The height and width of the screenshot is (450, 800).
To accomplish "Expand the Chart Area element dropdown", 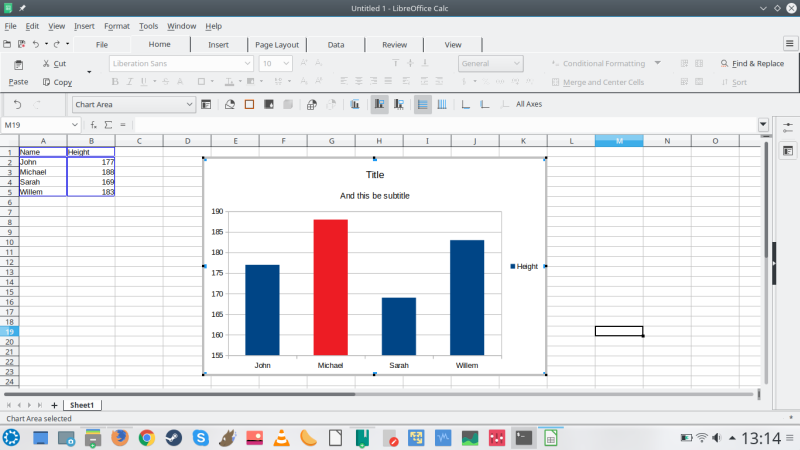I will [190, 104].
